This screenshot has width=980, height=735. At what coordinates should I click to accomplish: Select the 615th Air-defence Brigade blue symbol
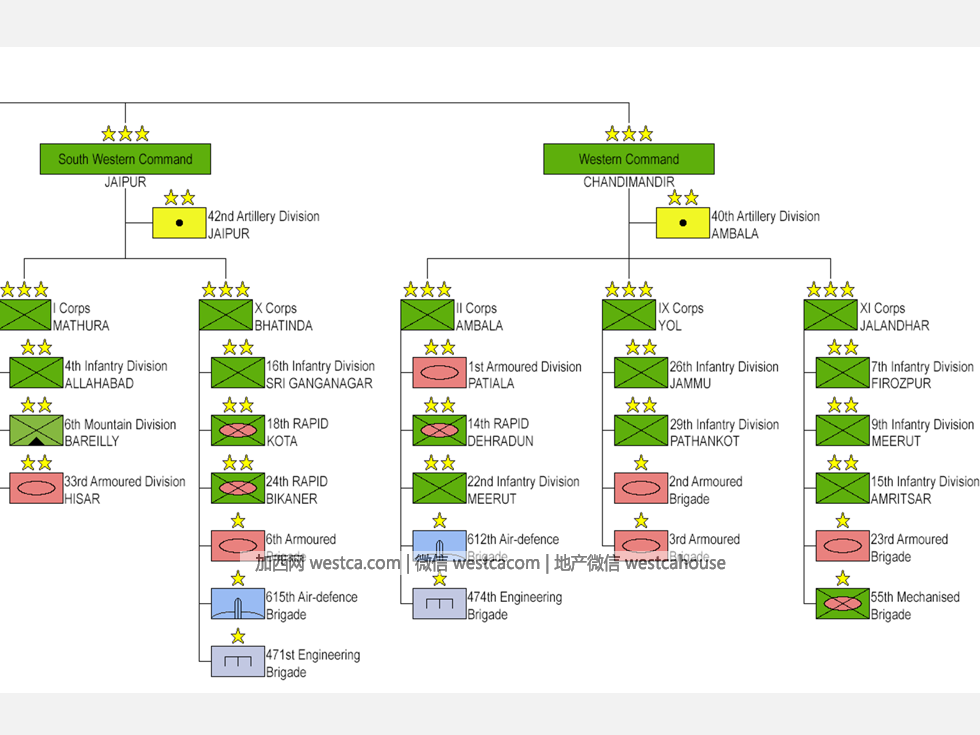click(238, 604)
